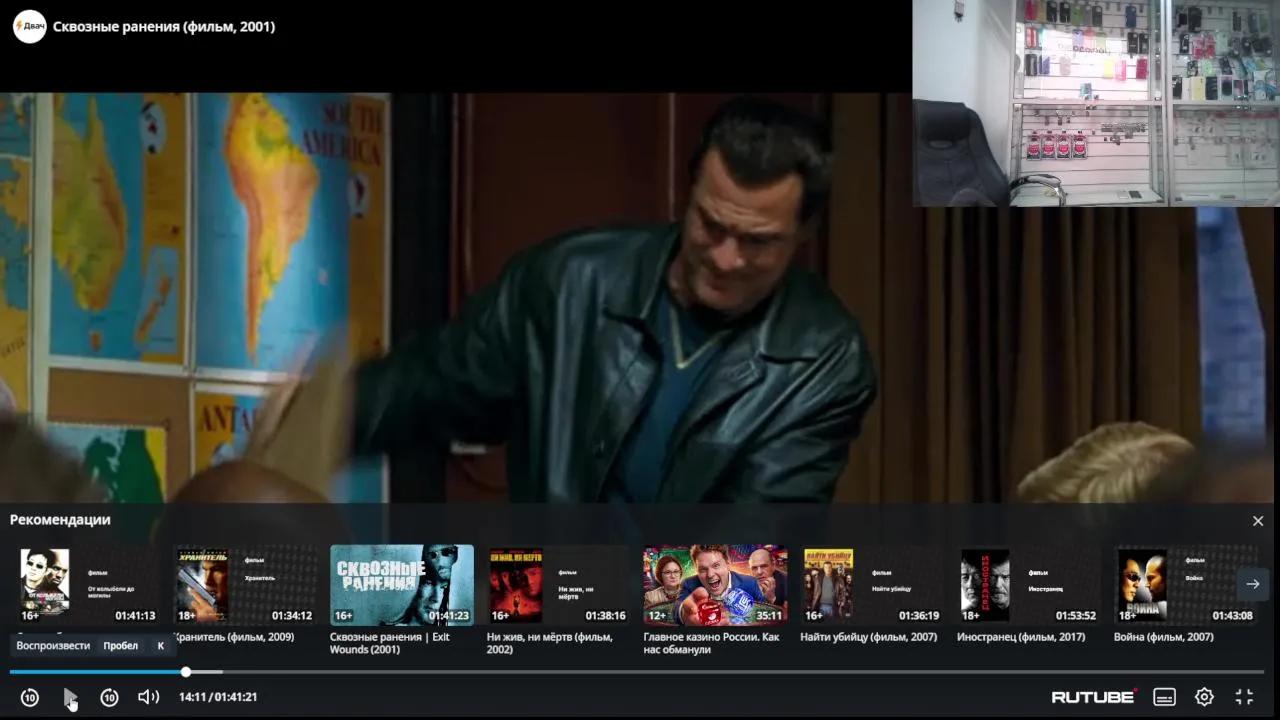Screen dimensions: 1280x720
Task: Click title Найти убийцу (фильм, 2007)
Action: tap(870, 637)
